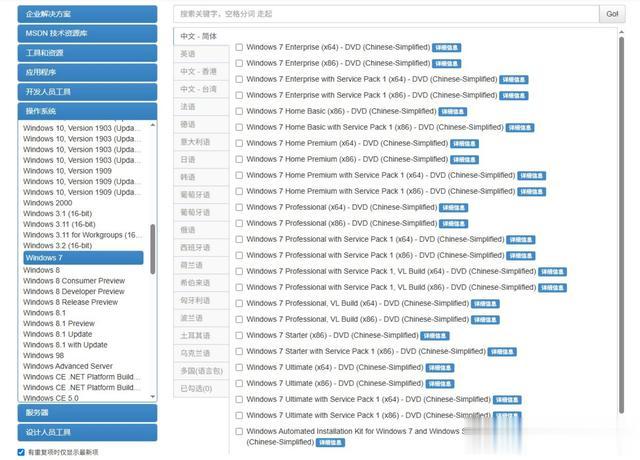Viewport: 640px width, 460px height.
Task: Choose Windows 8 Developer Preview entry
Action: 74,291
